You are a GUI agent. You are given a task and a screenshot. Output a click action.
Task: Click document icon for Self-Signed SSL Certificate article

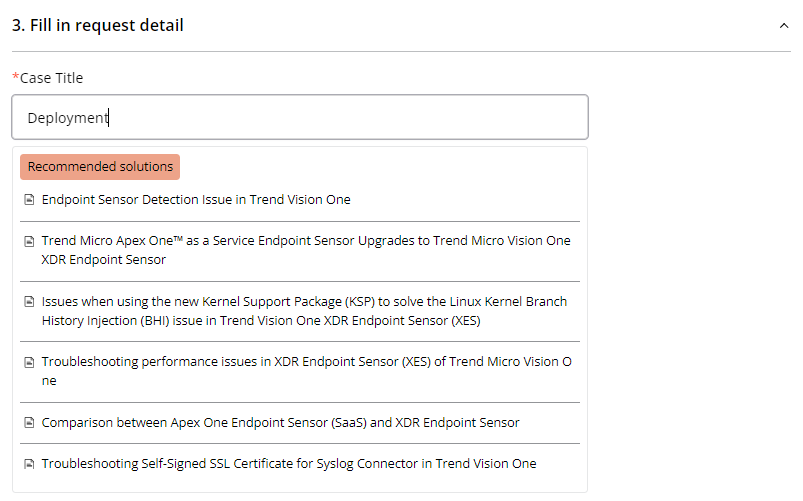(29, 464)
